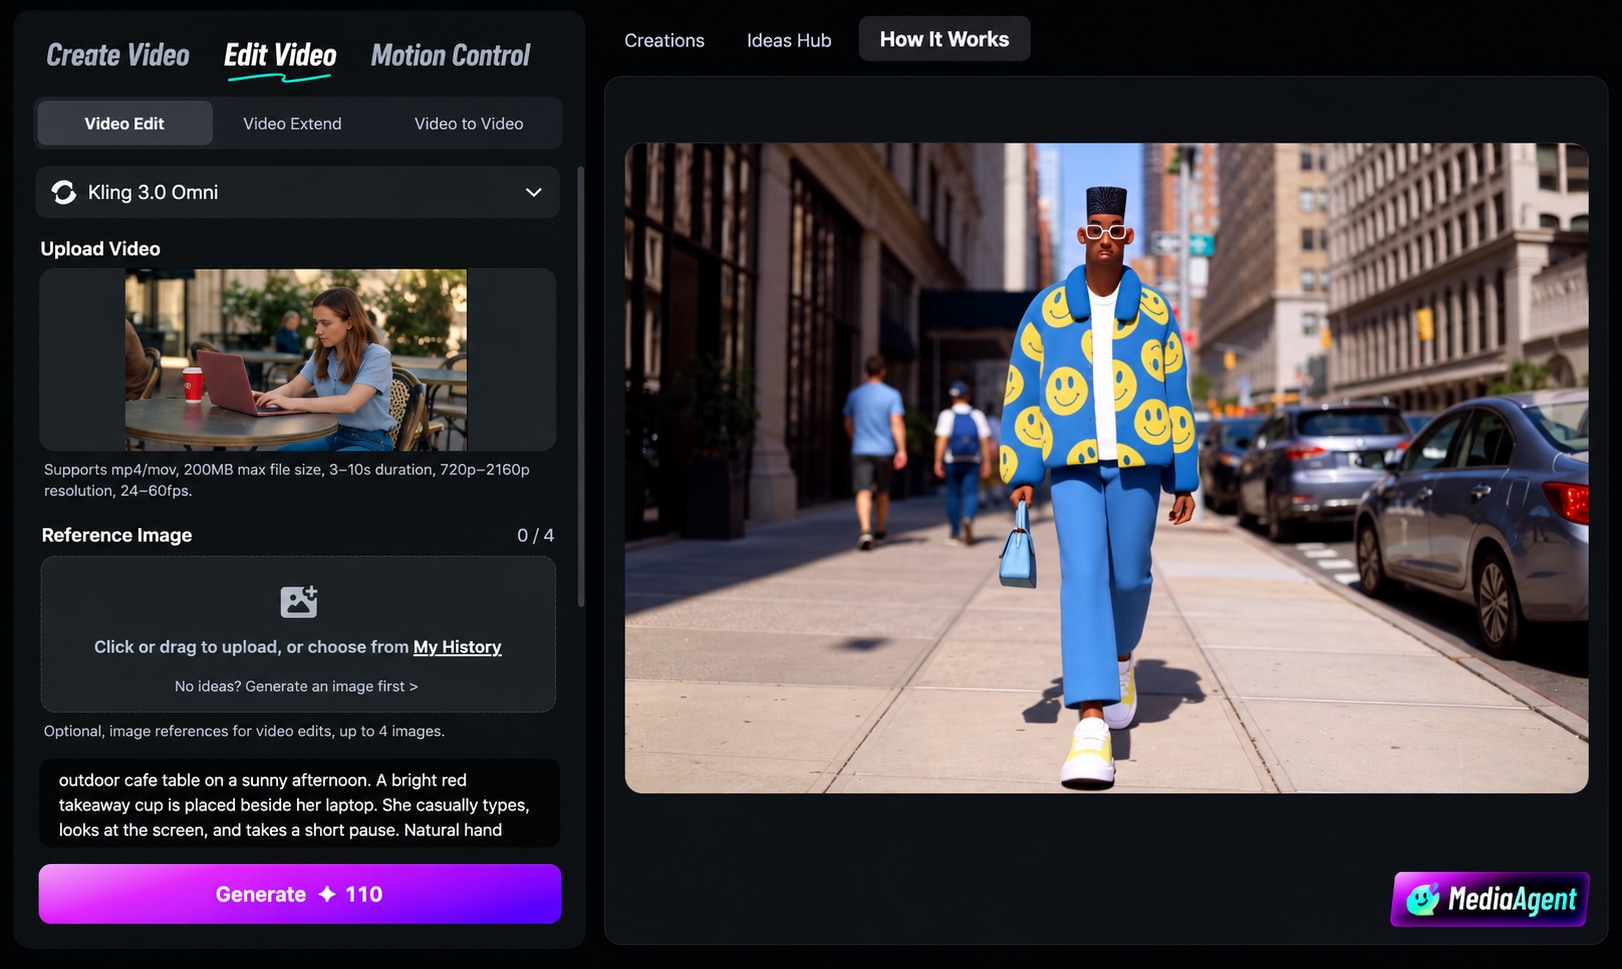Viewport: 1622px width, 969px height.
Task: Switch to Video Extend mode
Action: coord(292,123)
